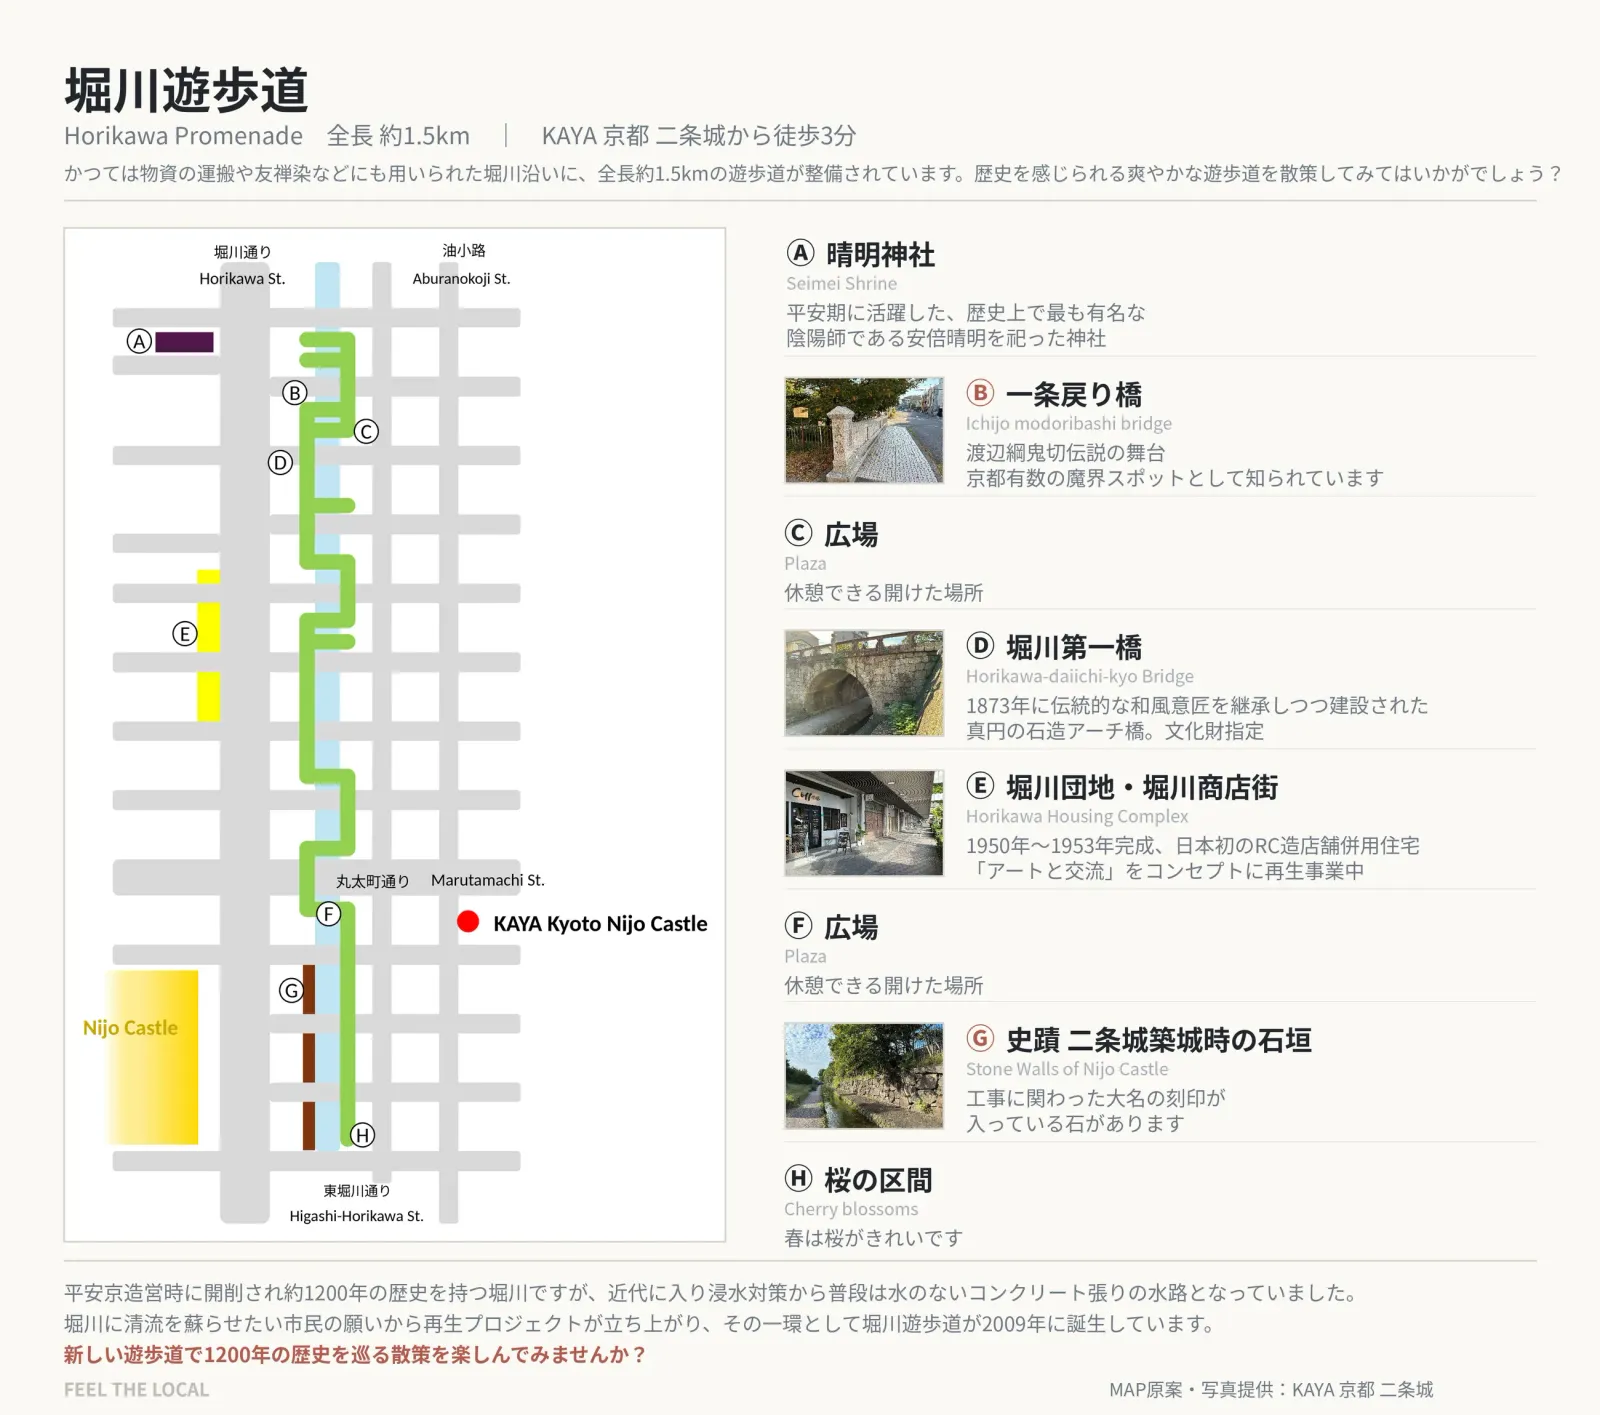This screenshot has width=1600, height=1415.
Task: Open the Stone Walls of Nijo Castle photo
Action: coord(864,1076)
